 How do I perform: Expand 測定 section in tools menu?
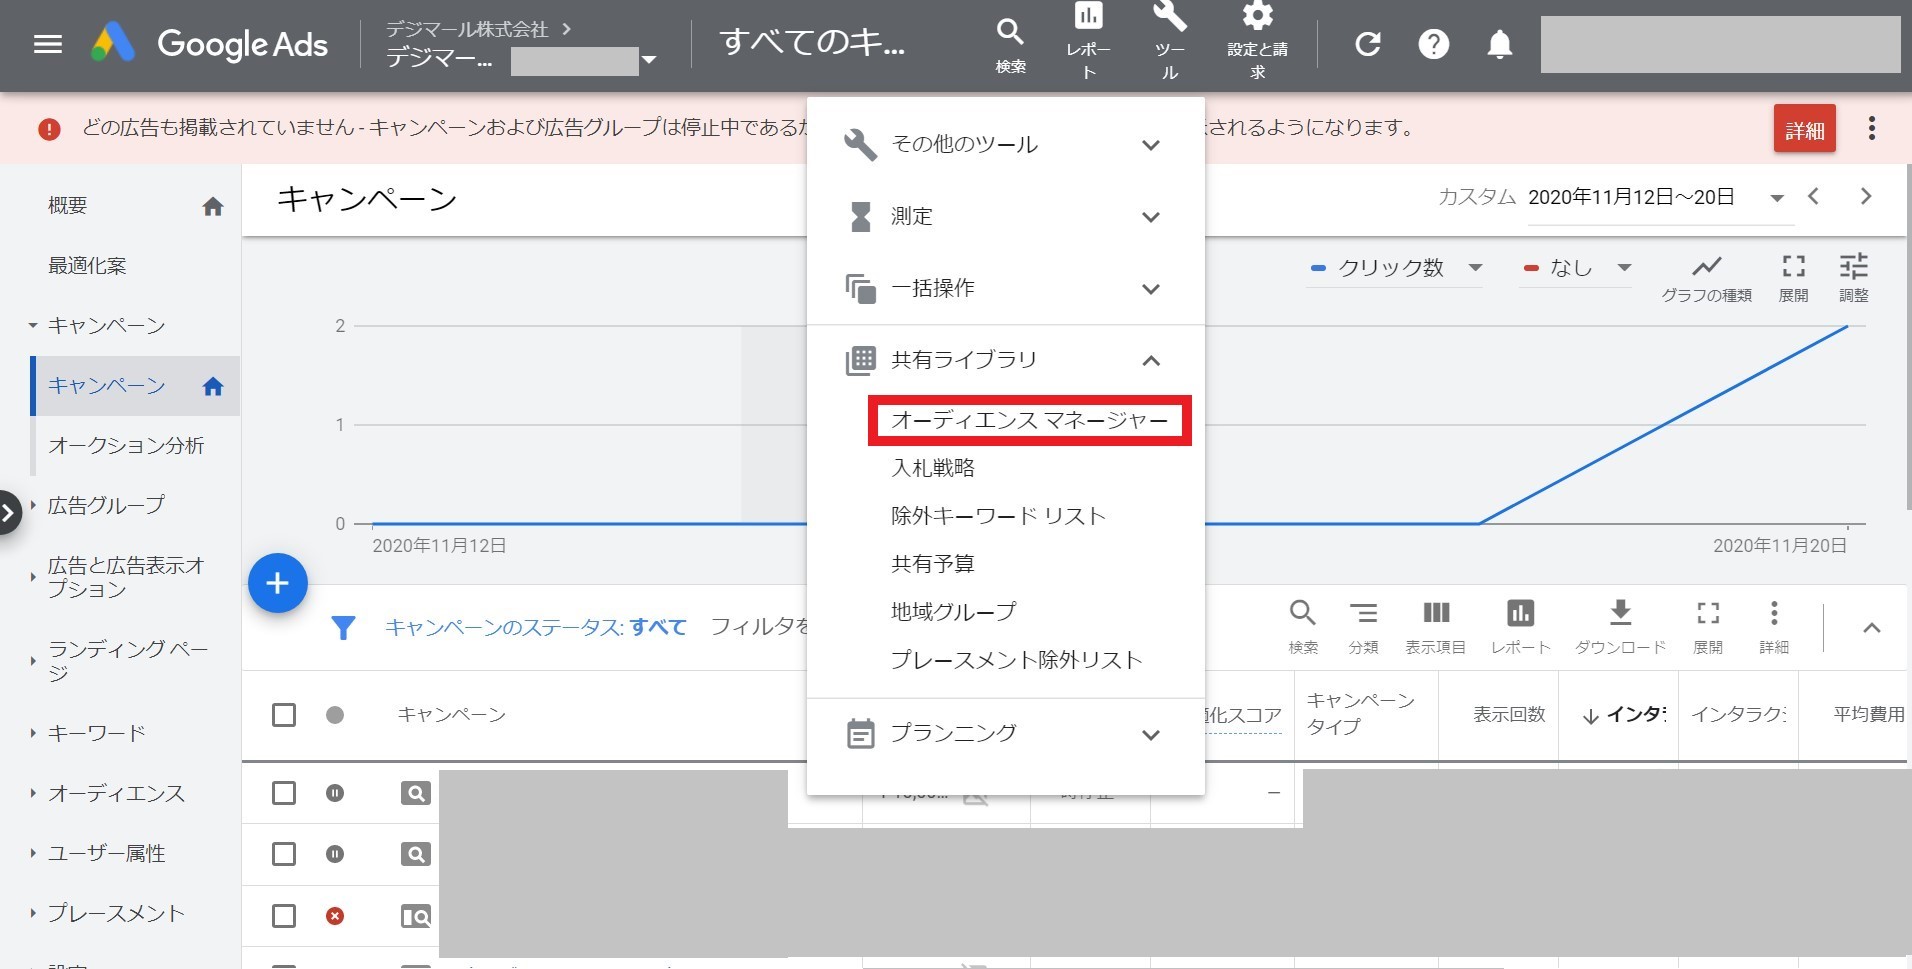pos(1005,217)
